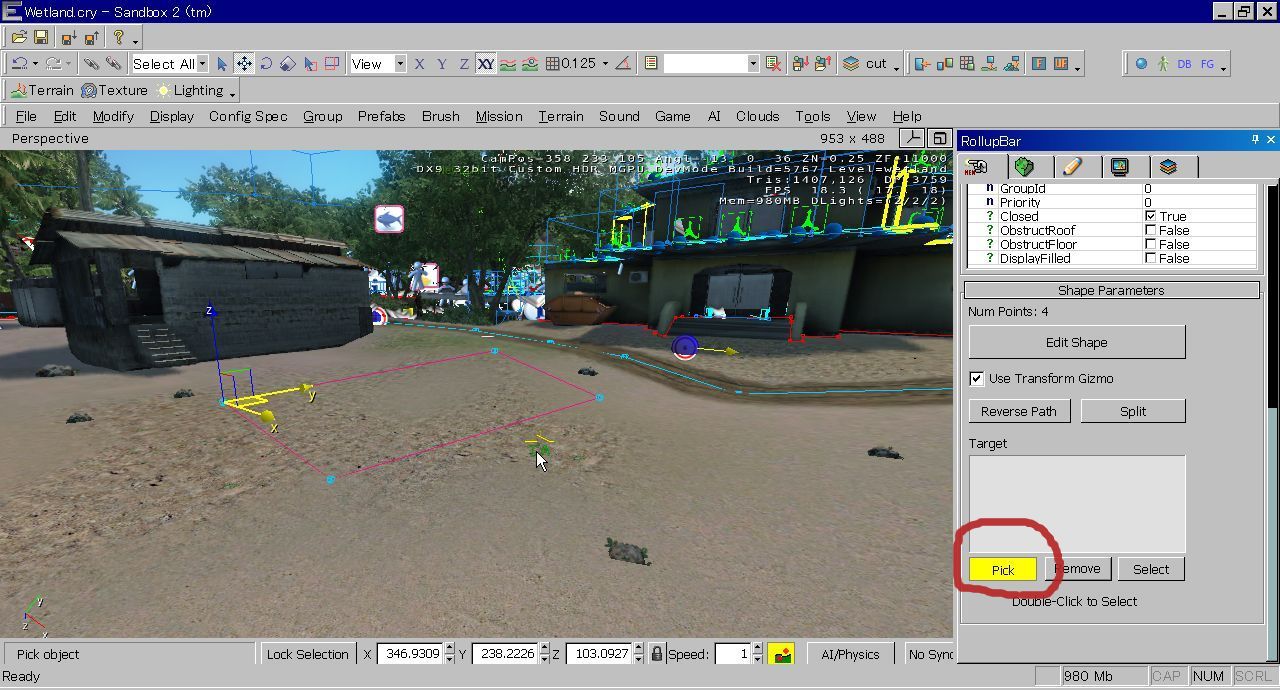Click the Edit Shape button
Viewport: 1280px width, 690px height.
point(1077,342)
